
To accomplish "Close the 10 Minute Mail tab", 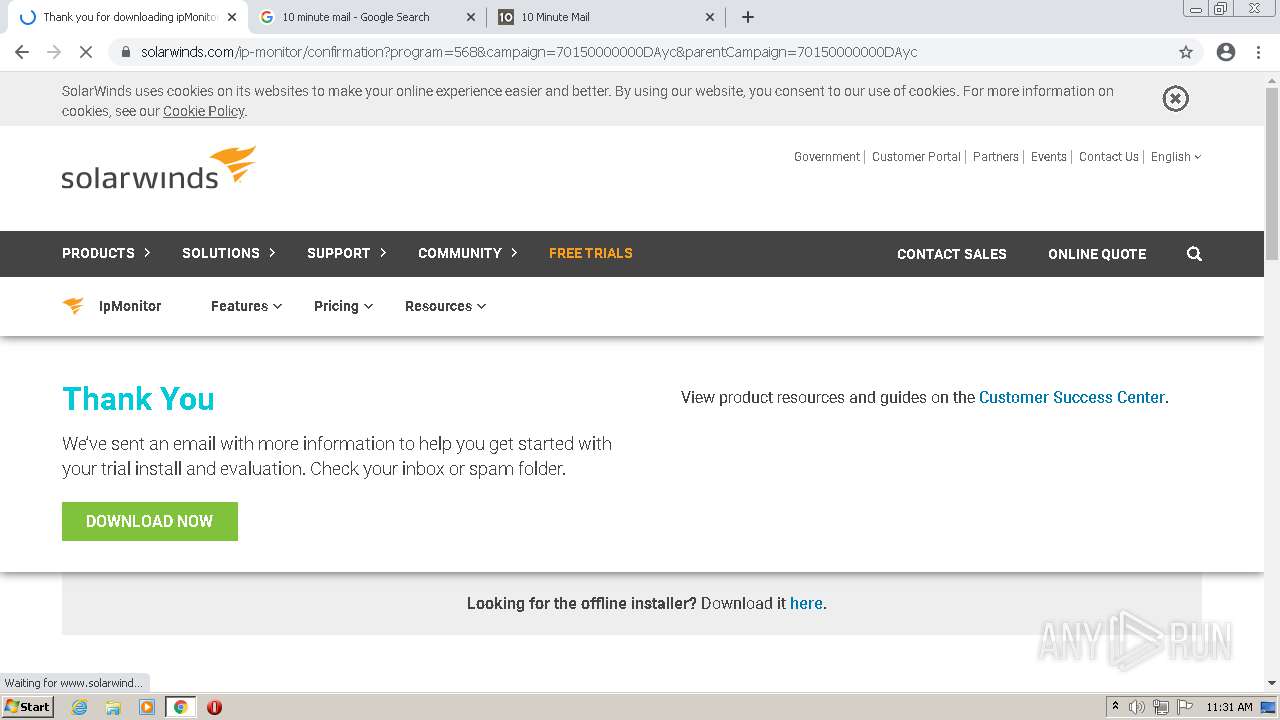I will click(x=710, y=17).
